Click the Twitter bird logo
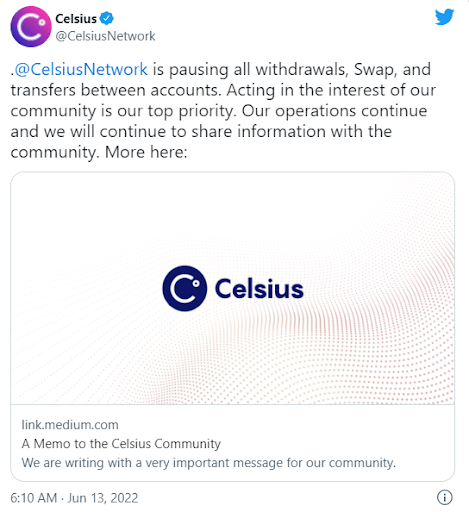This screenshot has height=512, width=469. [x=444, y=17]
